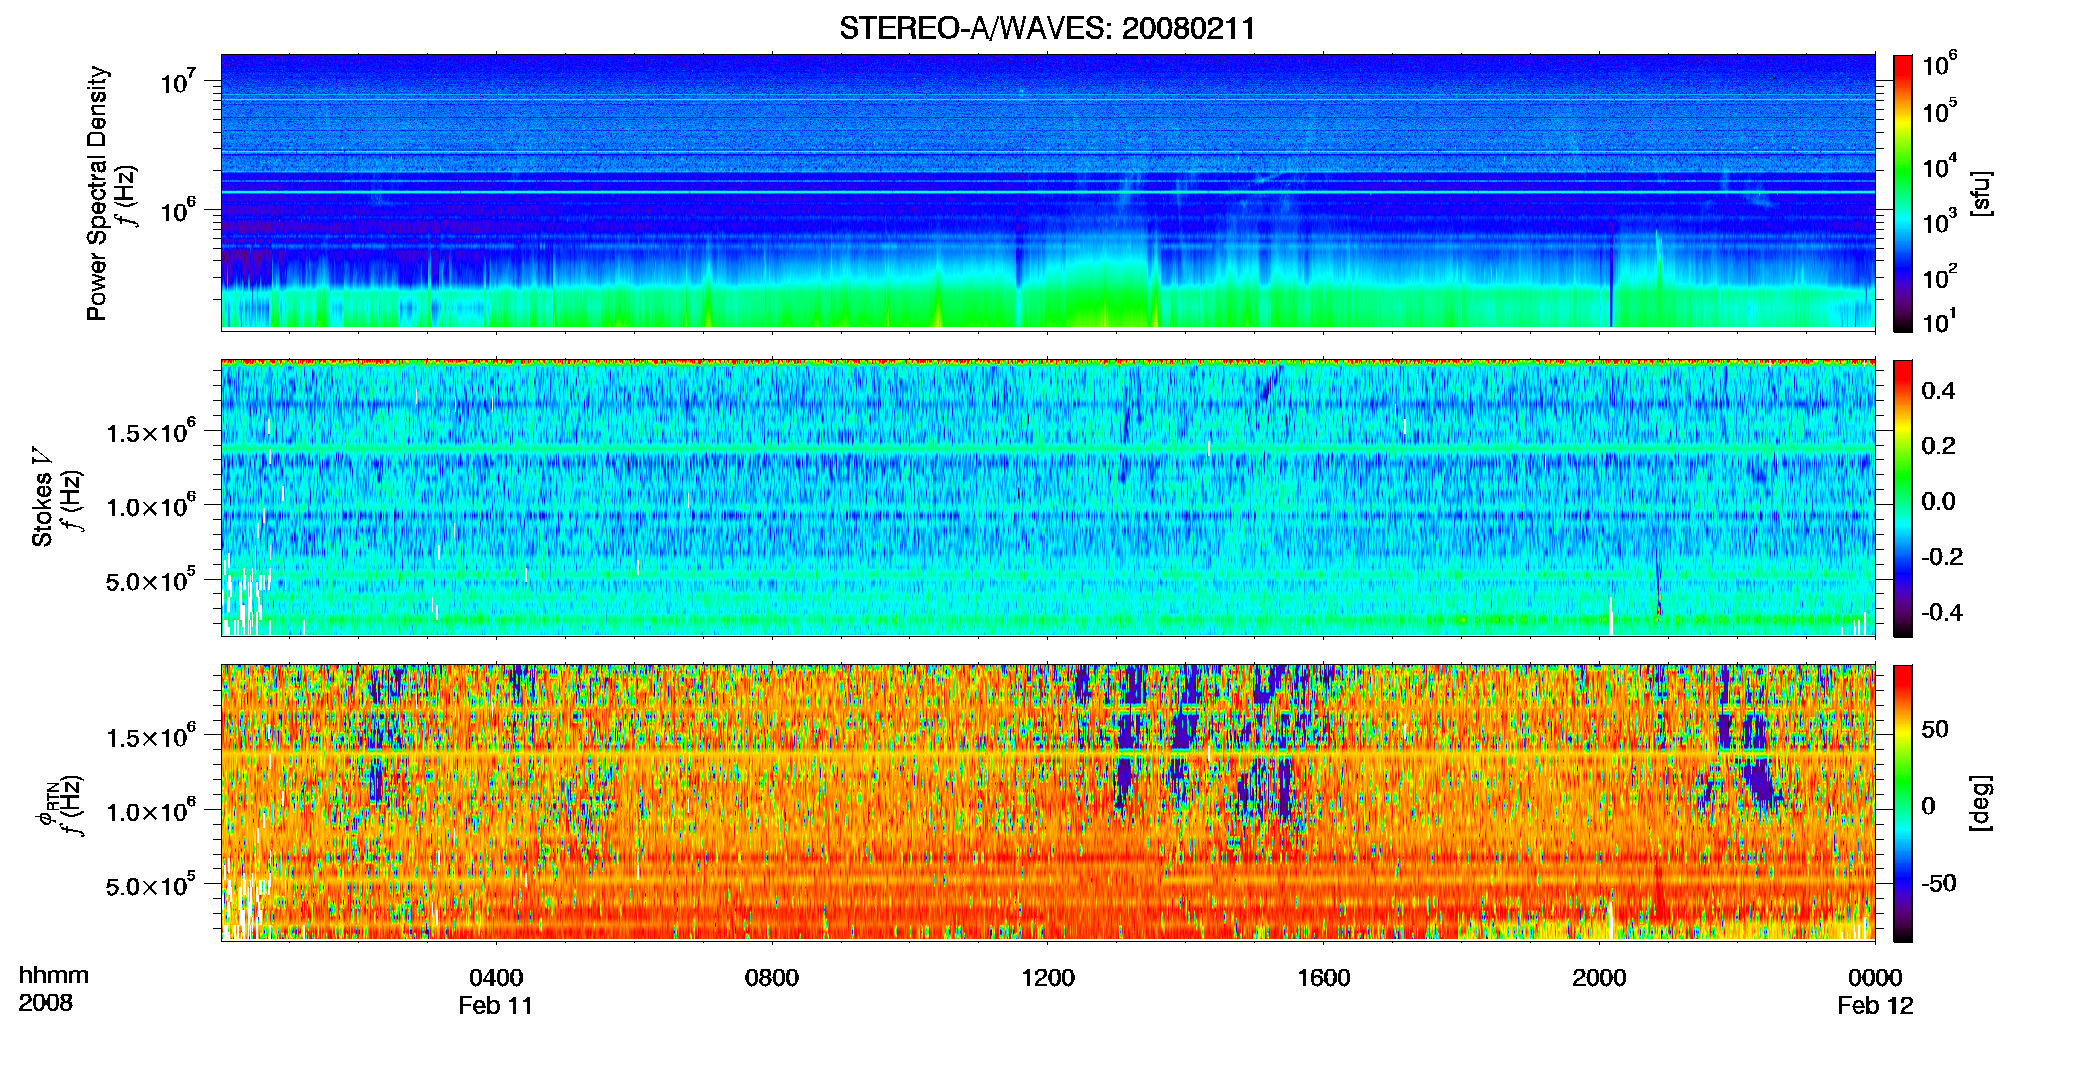Select the Feb 12 date label
2096x1080 pixels.
(1875, 1005)
